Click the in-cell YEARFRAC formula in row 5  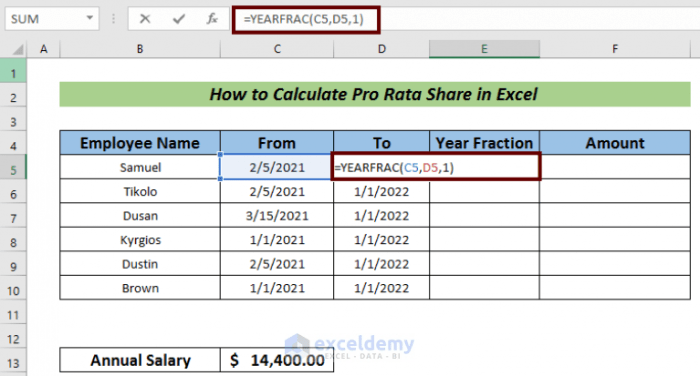point(436,167)
